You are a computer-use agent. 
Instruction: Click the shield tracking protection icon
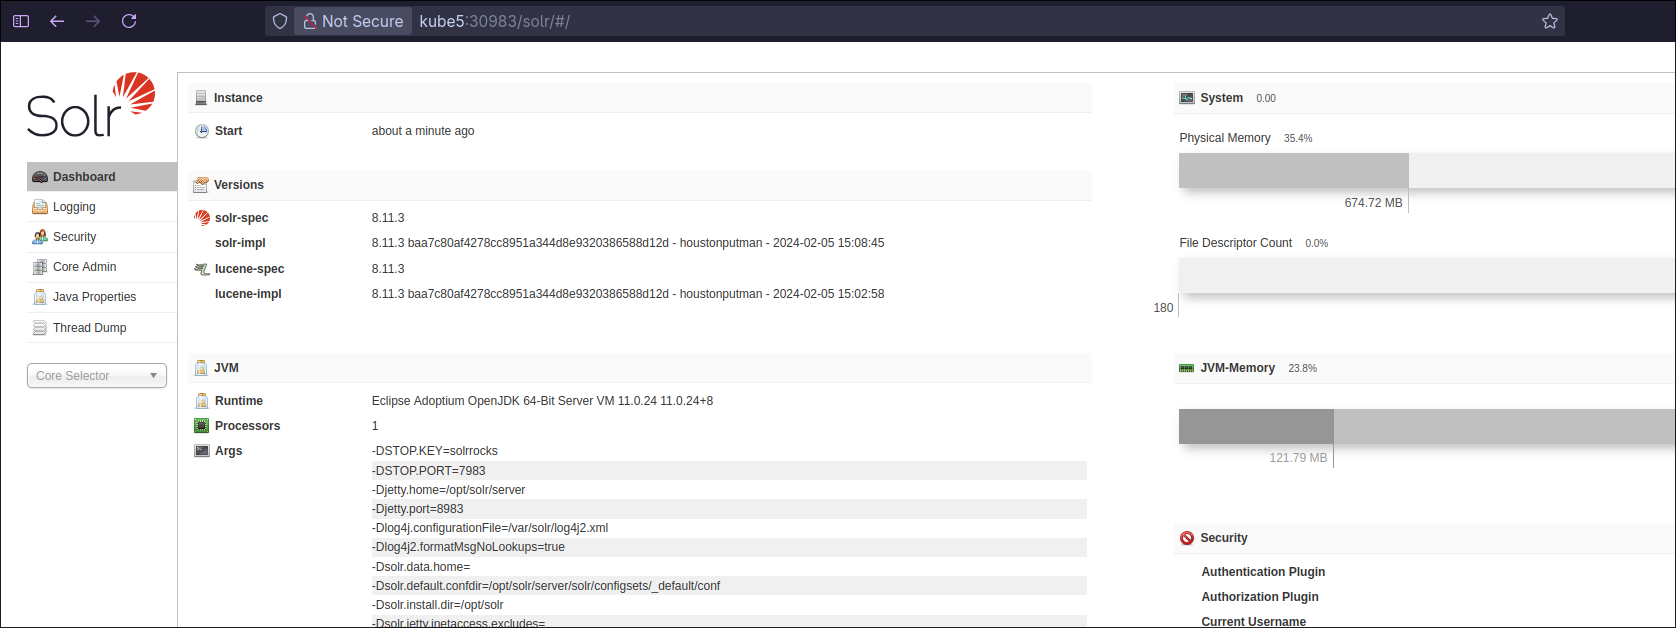(280, 21)
